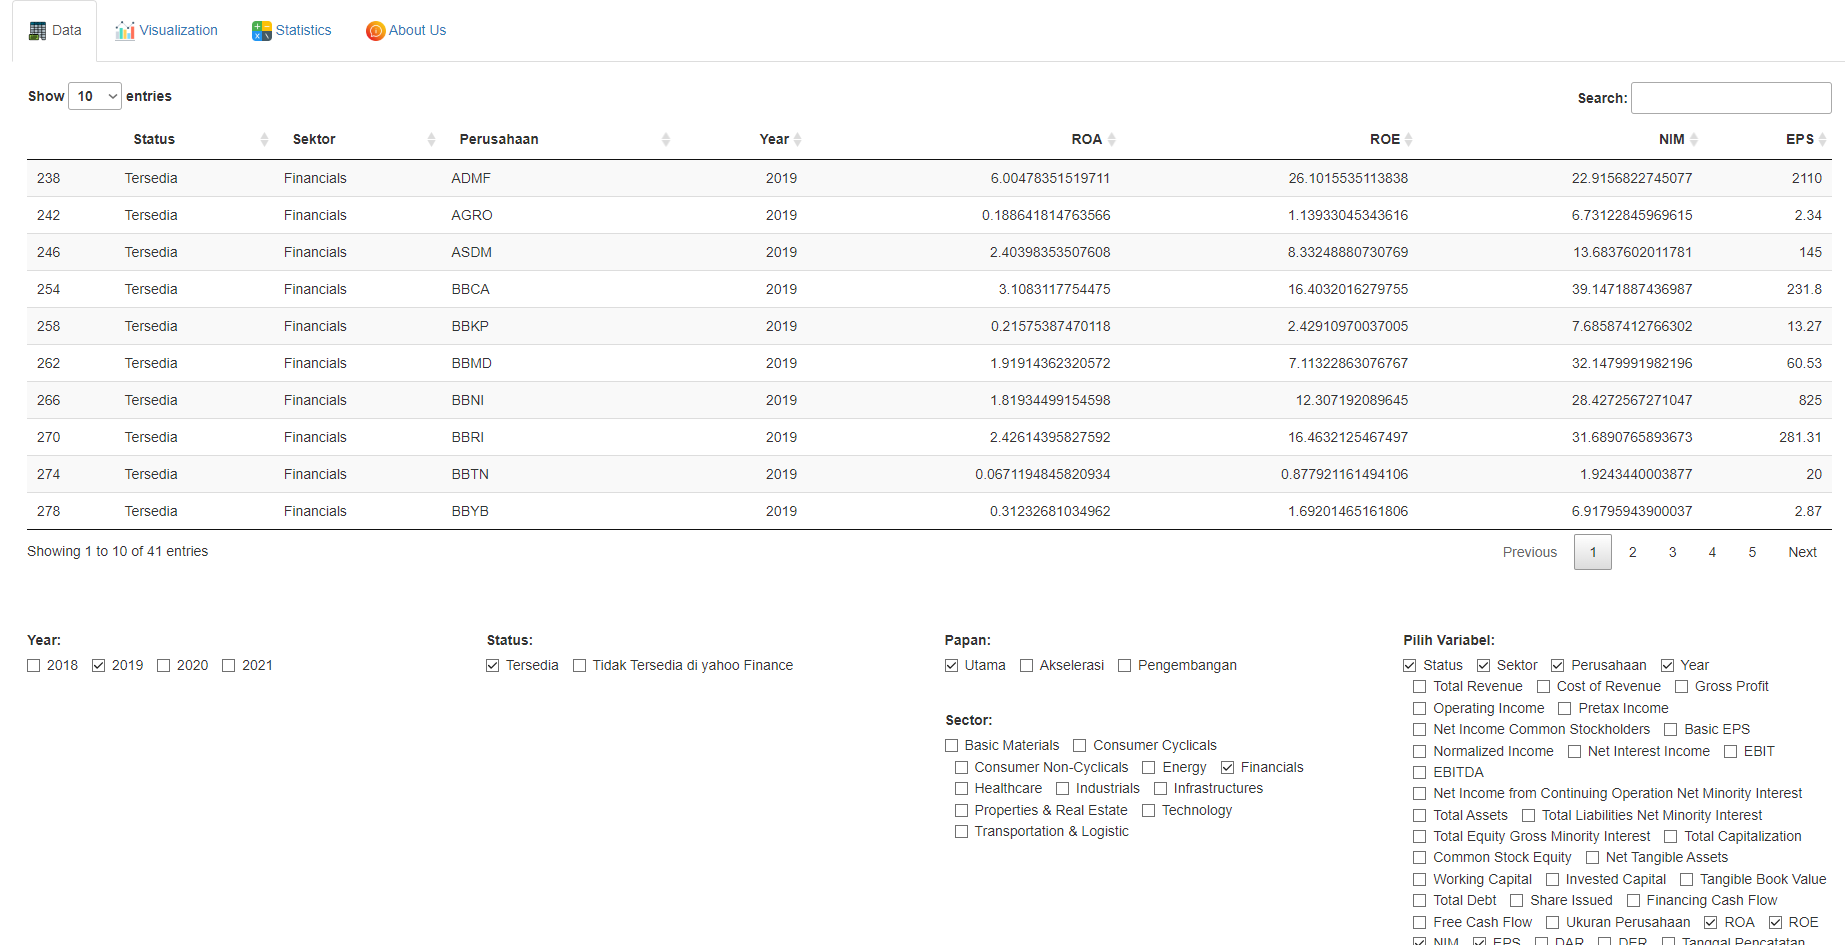1845x945 pixels.
Task: Switch to the Visualization tab
Action: (x=166, y=31)
